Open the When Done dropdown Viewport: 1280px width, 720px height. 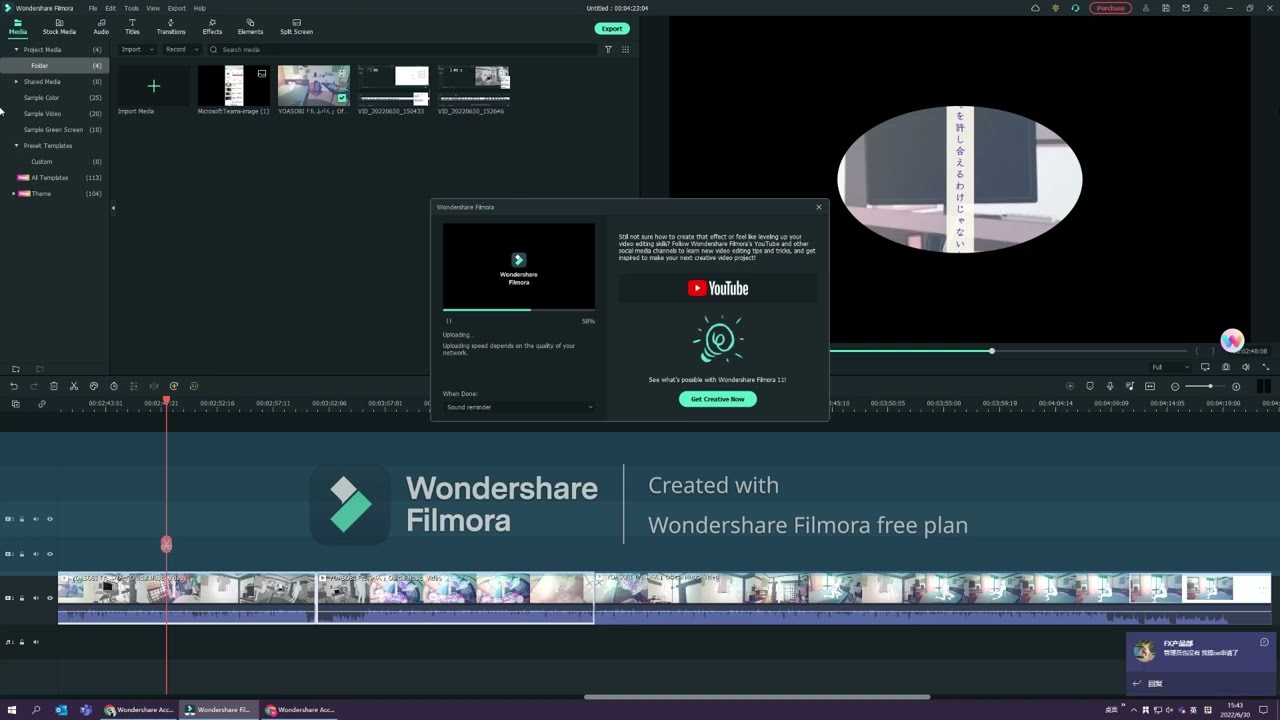coord(519,407)
